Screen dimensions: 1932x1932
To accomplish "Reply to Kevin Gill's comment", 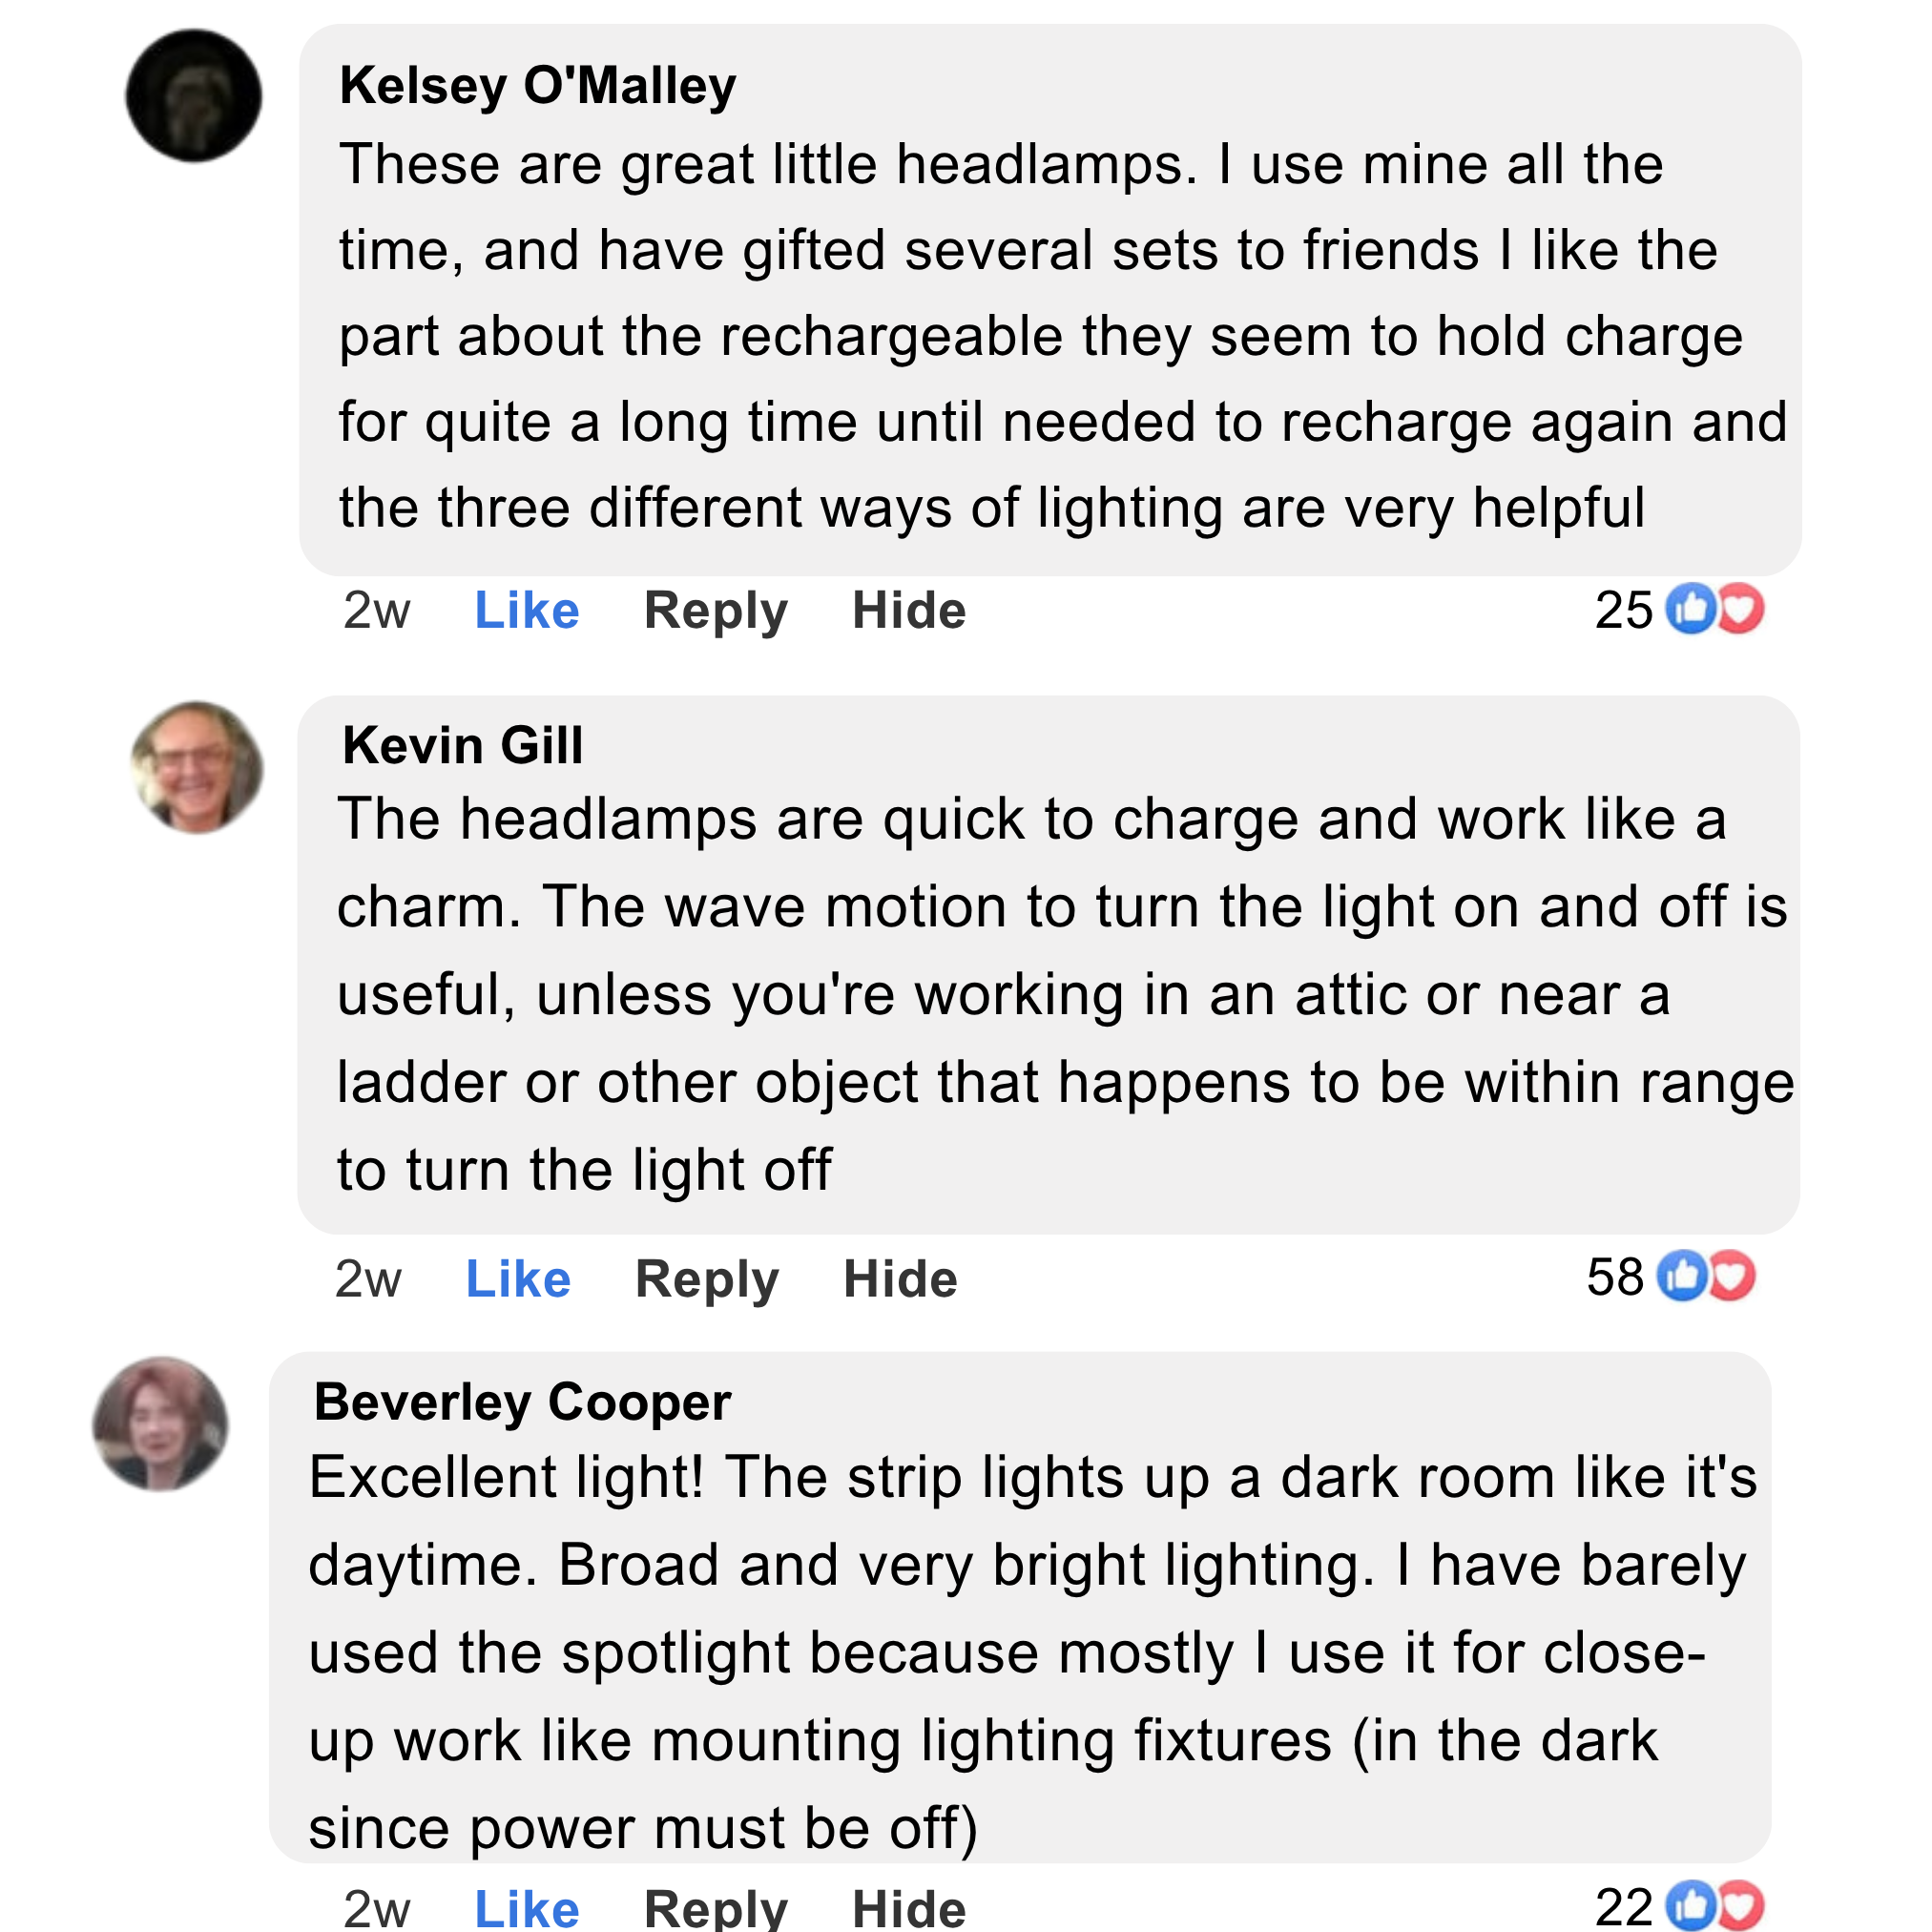I will (706, 1278).
